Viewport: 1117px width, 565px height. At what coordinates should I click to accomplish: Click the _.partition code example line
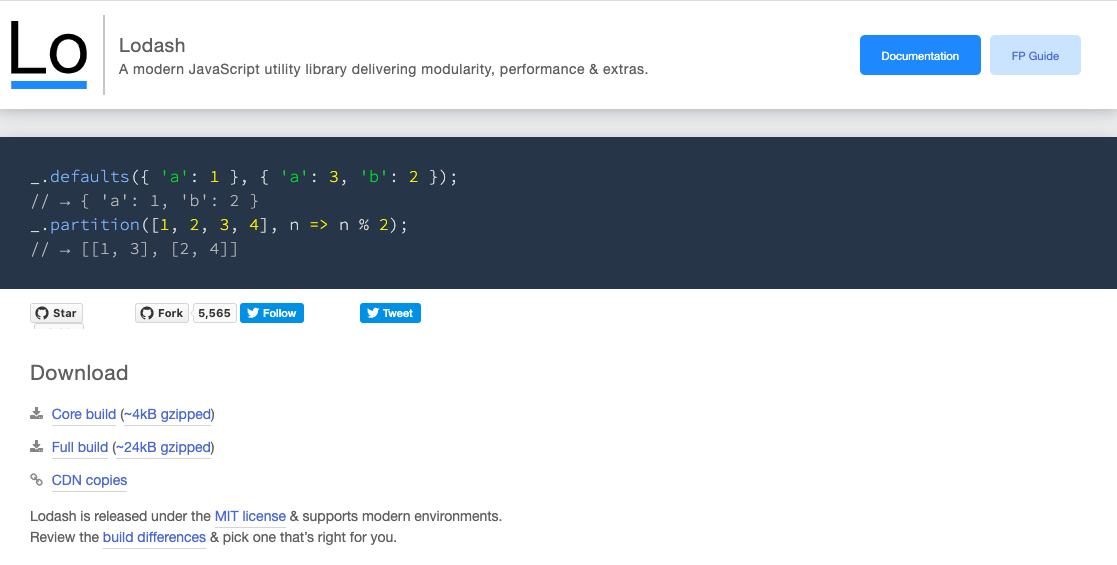[220, 225]
